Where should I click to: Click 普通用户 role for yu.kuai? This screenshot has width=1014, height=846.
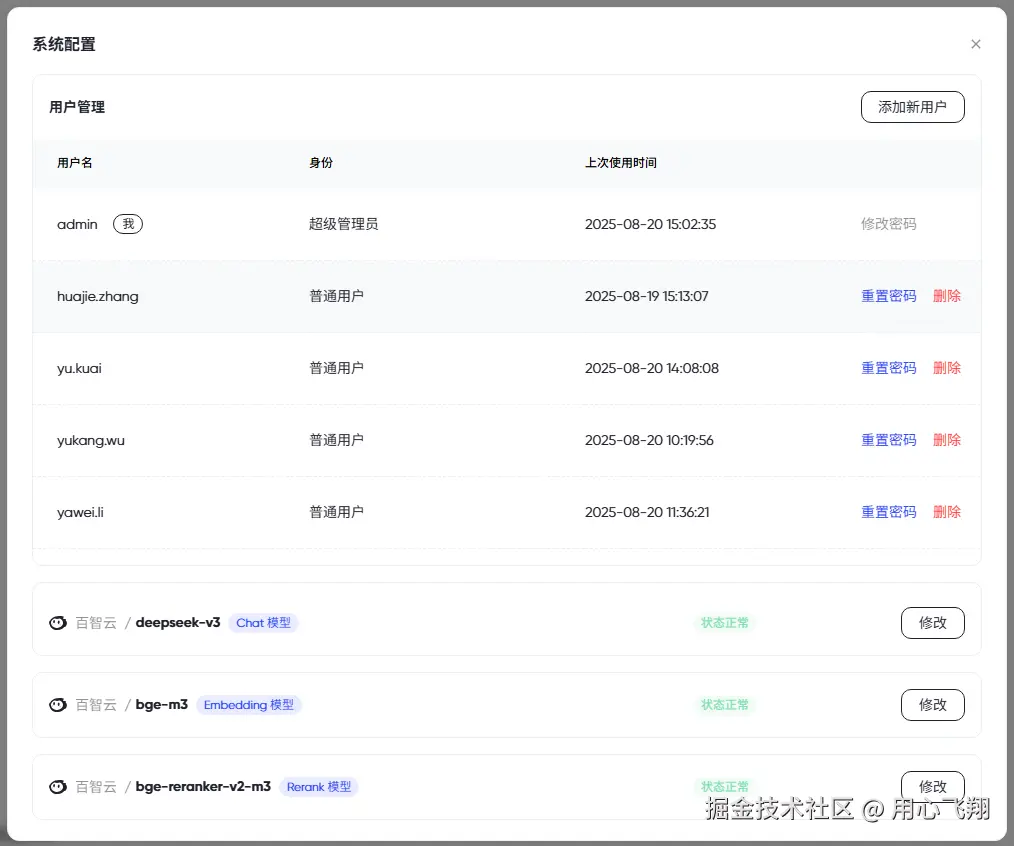click(336, 368)
